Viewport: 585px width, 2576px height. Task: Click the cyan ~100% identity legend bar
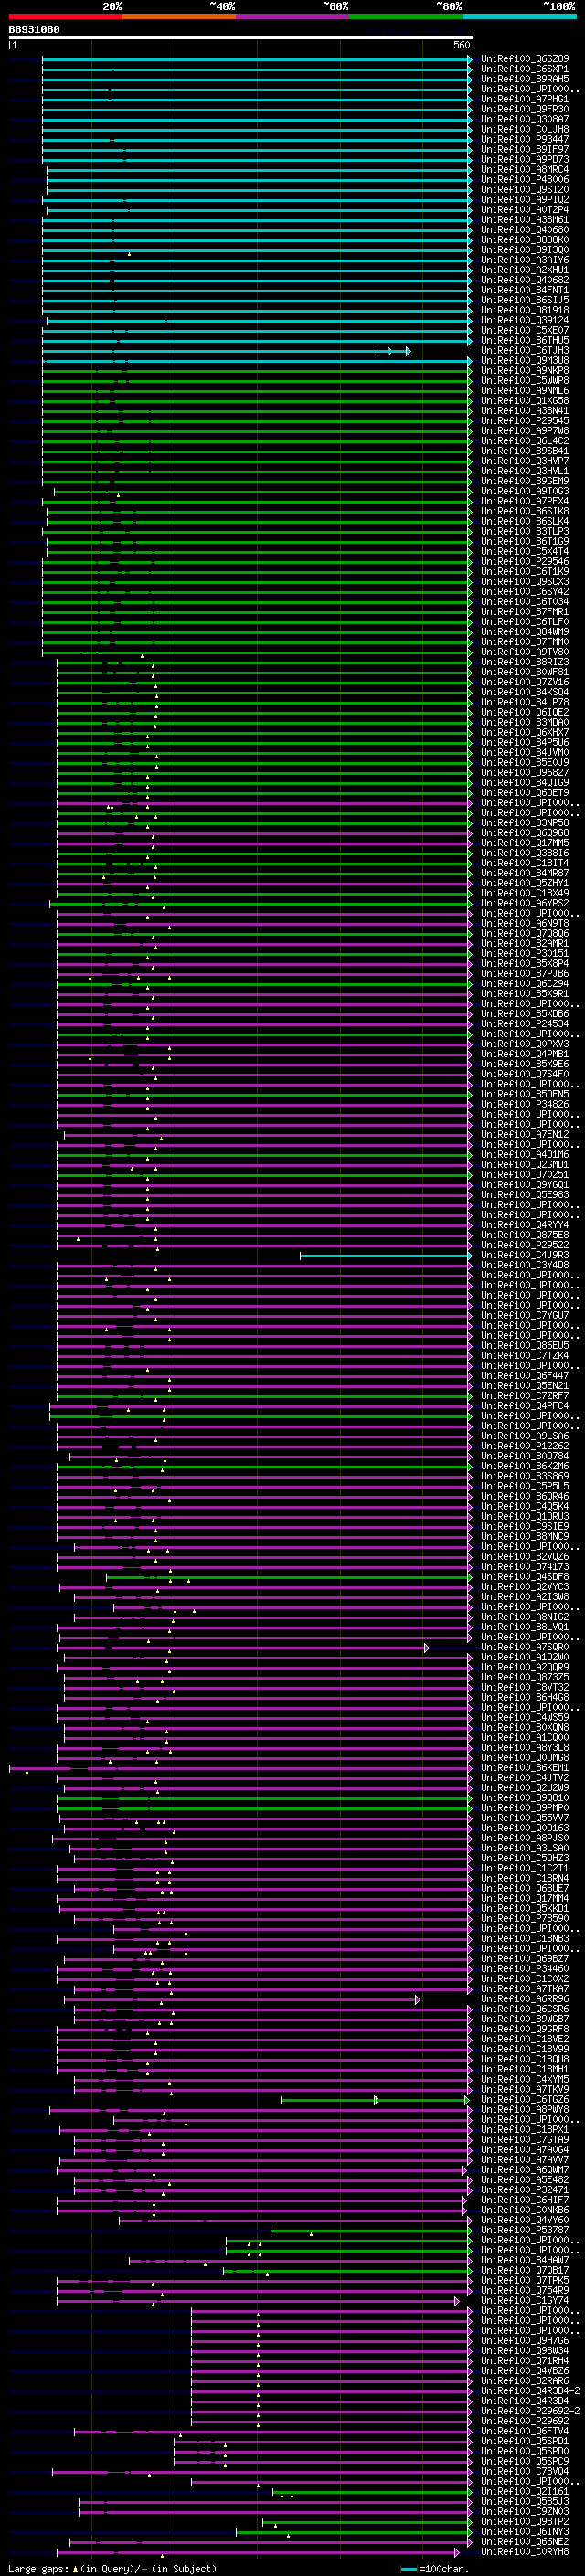(519, 17)
